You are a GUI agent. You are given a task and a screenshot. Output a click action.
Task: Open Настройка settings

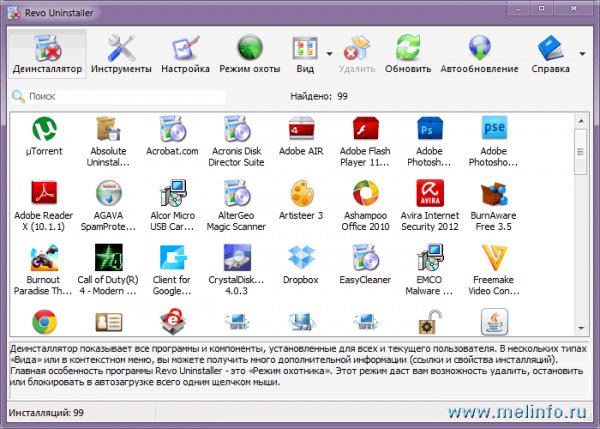click(x=185, y=54)
